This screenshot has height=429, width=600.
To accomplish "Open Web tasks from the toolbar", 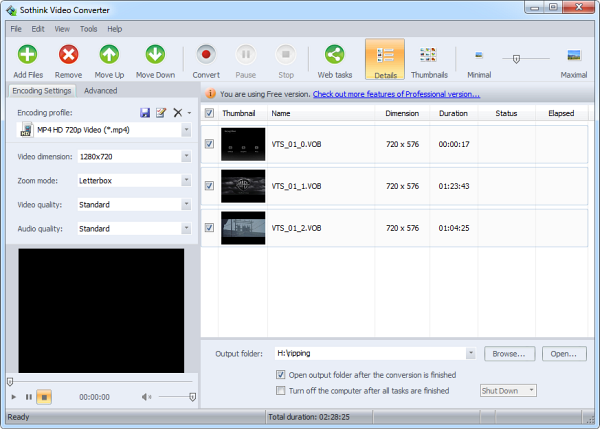I will point(335,54).
